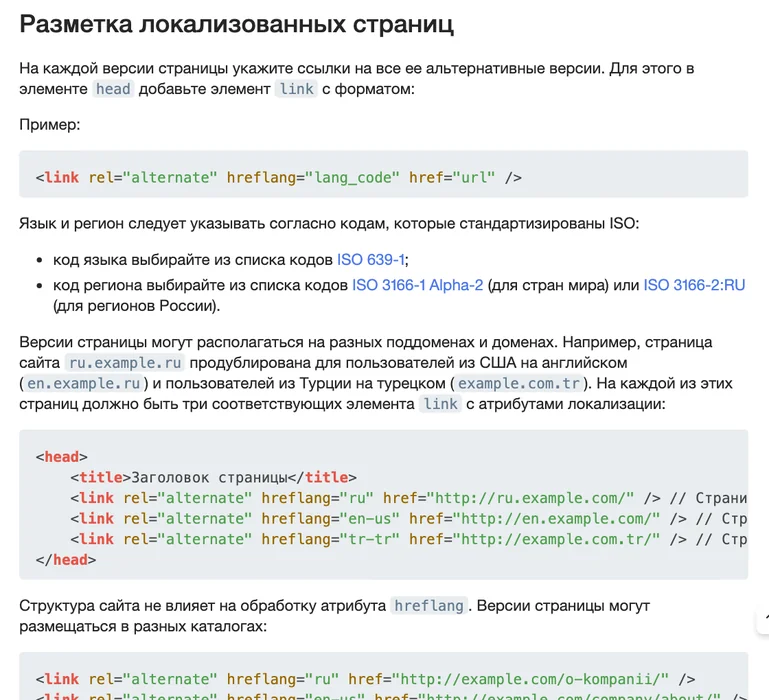Open the ISO 3166-2:RU link
Screen dimensions: 769x700
coord(694,285)
